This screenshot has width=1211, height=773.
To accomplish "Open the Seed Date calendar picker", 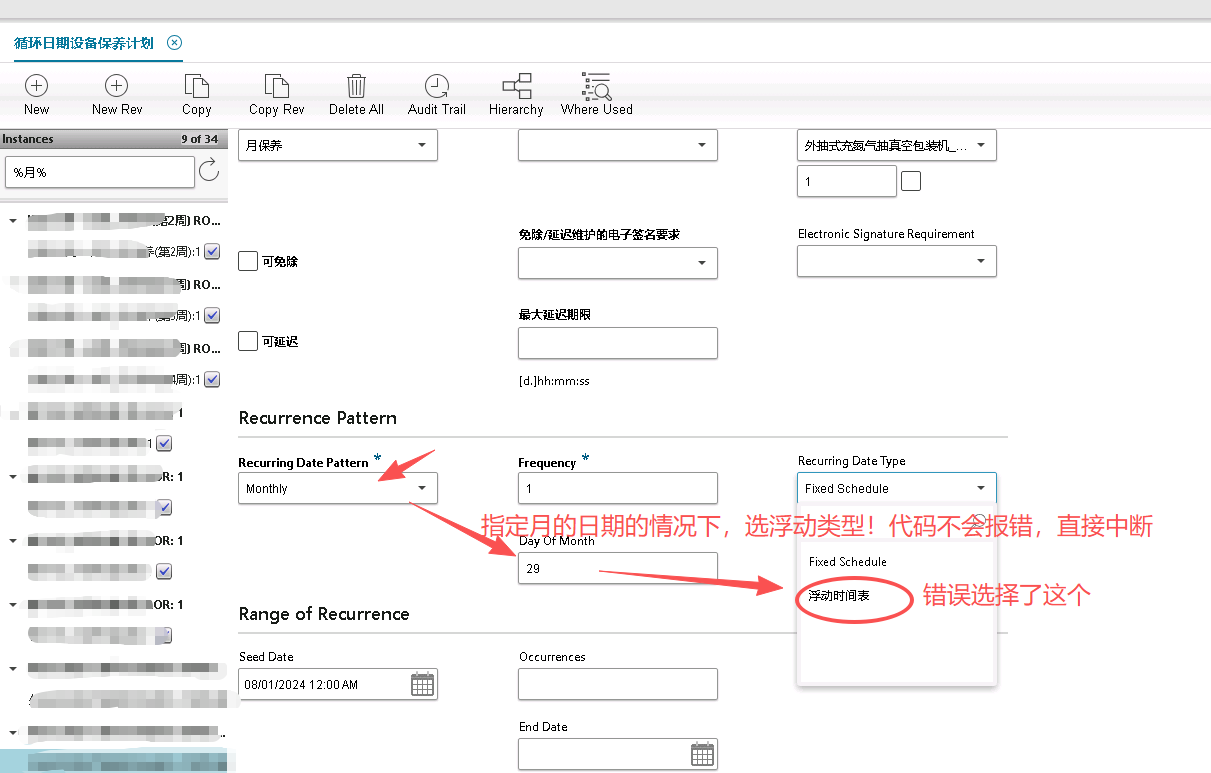I will coord(422,684).
